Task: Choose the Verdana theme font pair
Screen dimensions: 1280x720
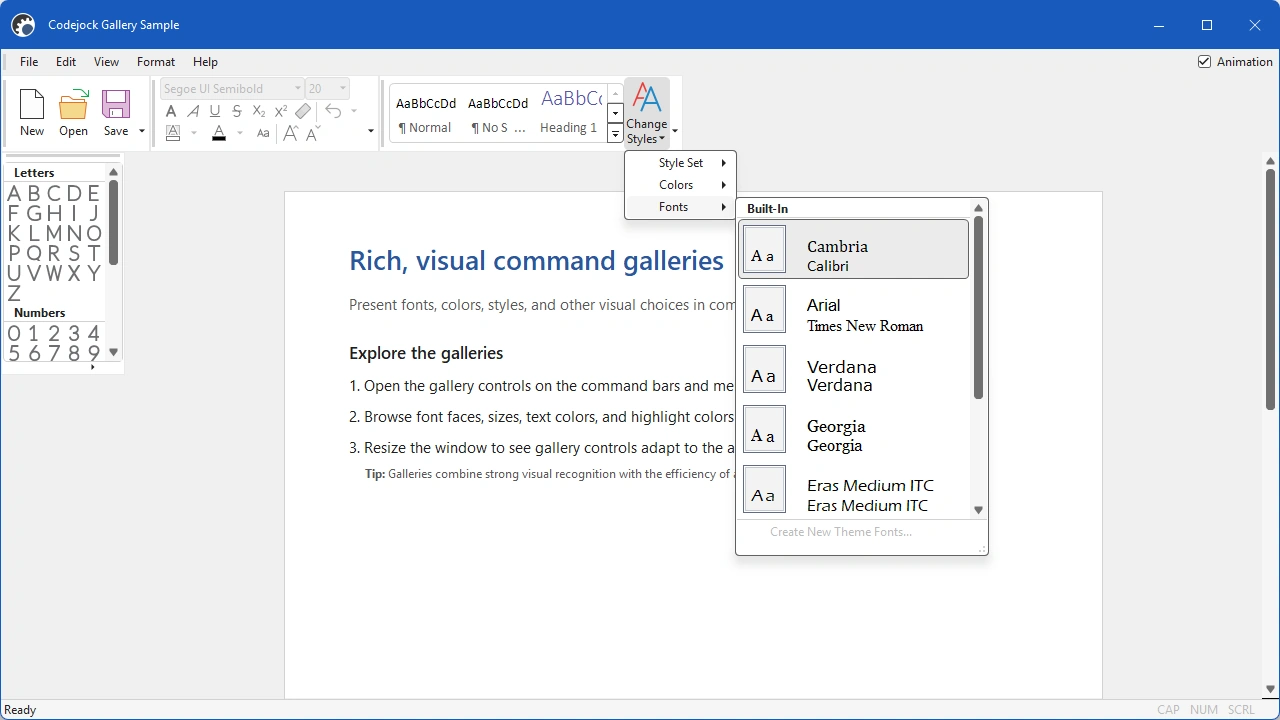Action: (854, 369)
